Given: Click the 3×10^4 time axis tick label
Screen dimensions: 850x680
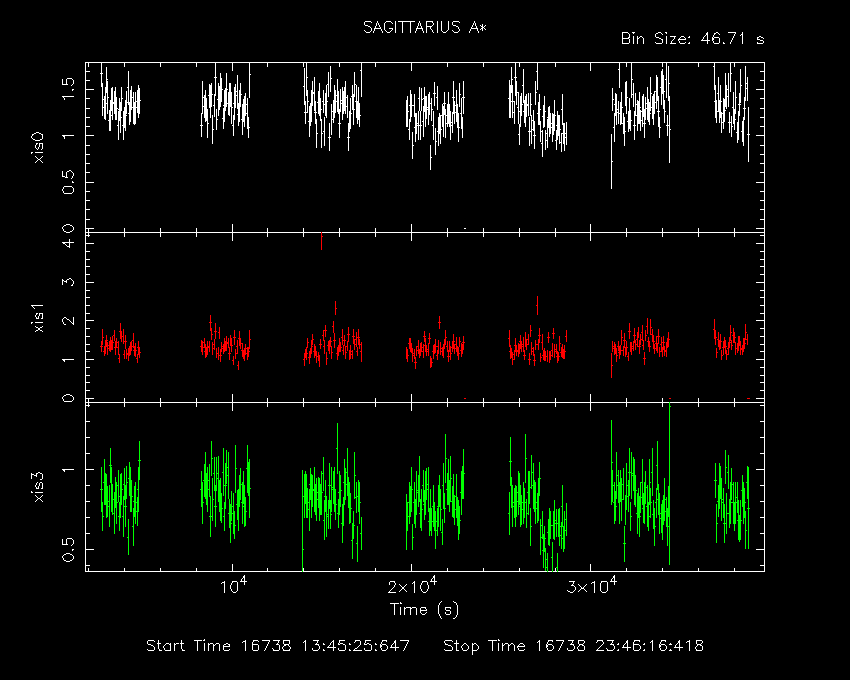Looking at the screenshot, I should [x=591, y=587].
